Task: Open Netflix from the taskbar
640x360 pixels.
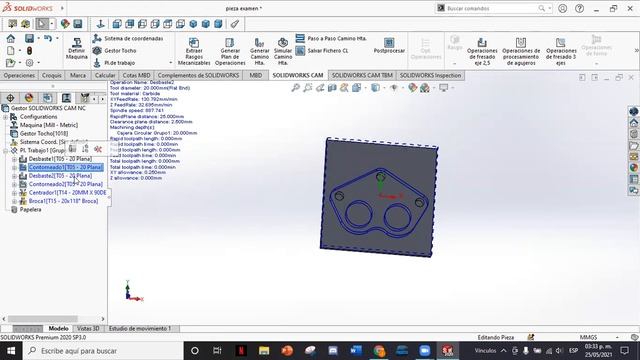Action: [x=241, y=351]
